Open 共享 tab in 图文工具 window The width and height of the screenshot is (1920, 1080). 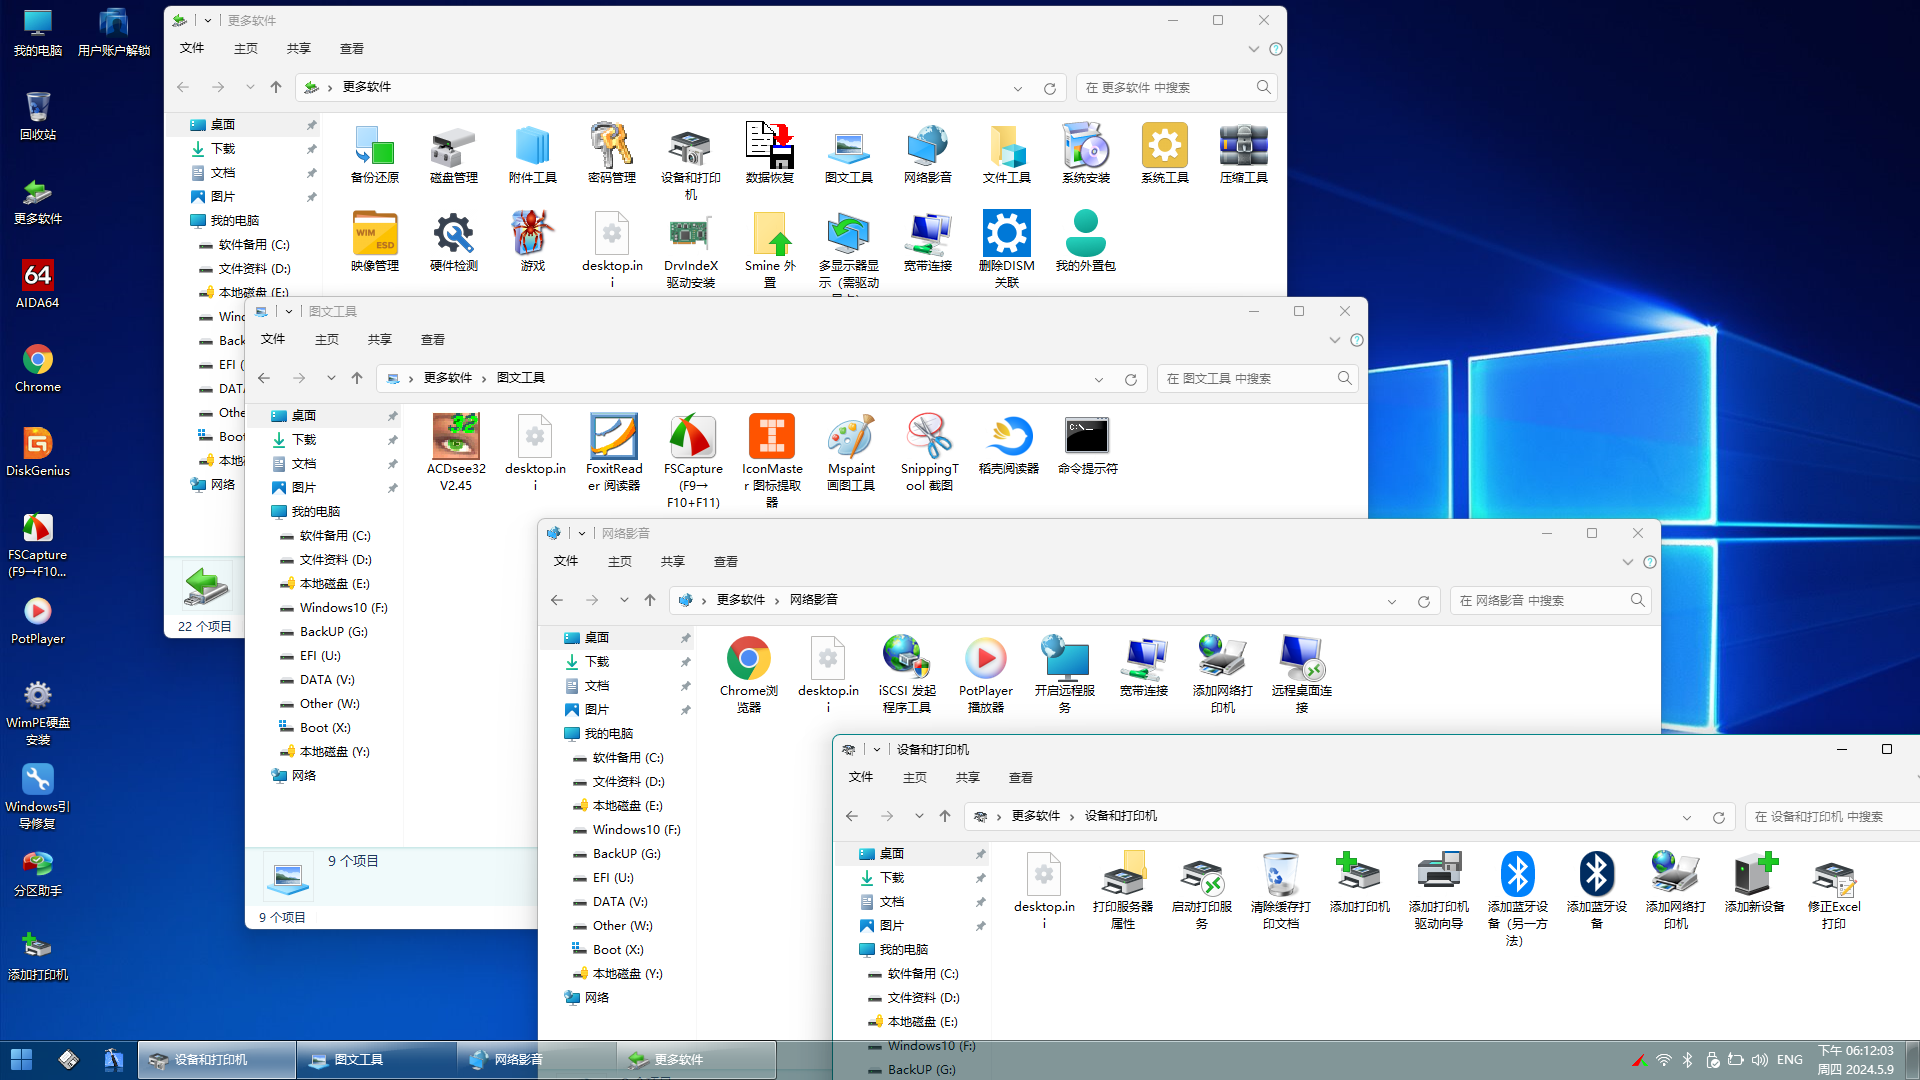click(x=379, y=339)
